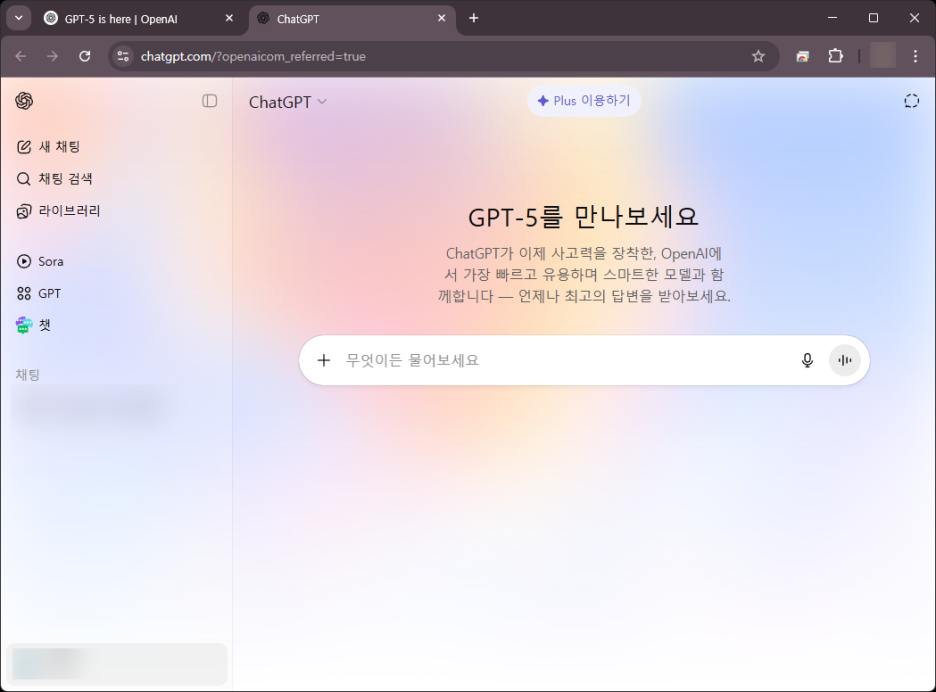The width and height of the screenshot is (936, 692).
Task: Open the blurred recent chat under 채팅
Action: (x=90, y=406)
